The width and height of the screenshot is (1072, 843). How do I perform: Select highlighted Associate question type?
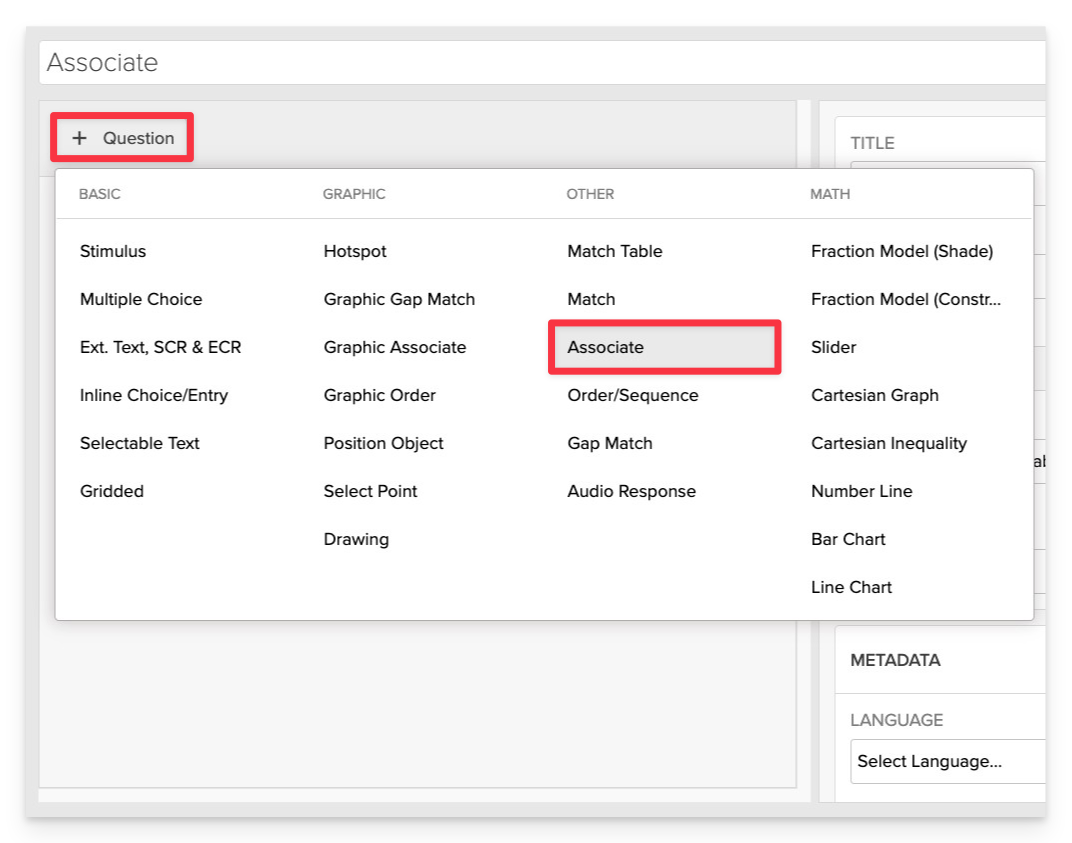[x=664, y=347]
